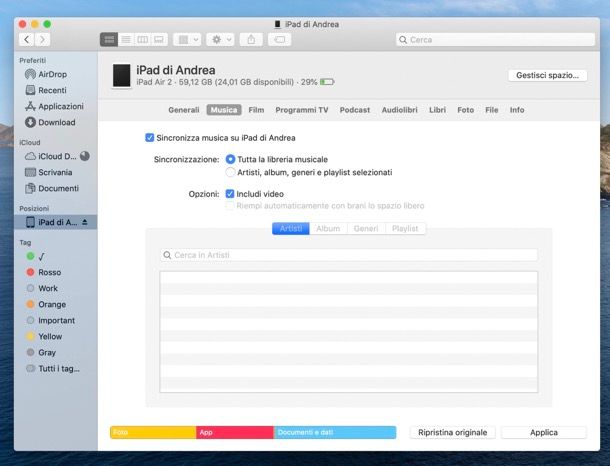
Task: Click the Share toolbar icon
Action: coord(251,39)
